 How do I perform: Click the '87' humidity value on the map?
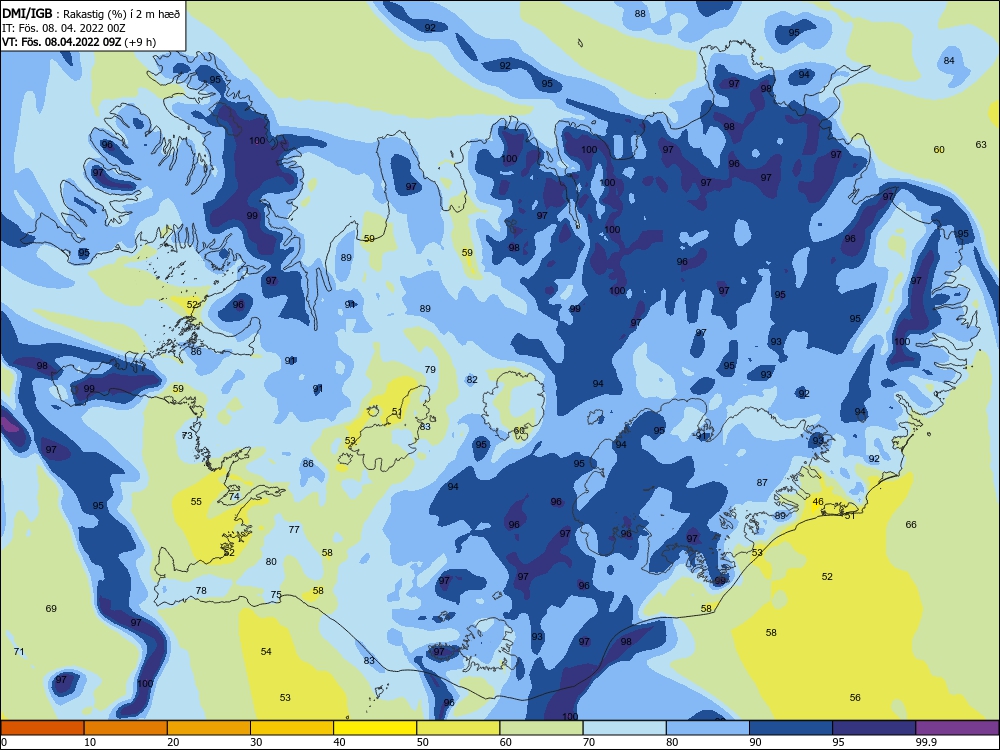click(x=762, y=482)
